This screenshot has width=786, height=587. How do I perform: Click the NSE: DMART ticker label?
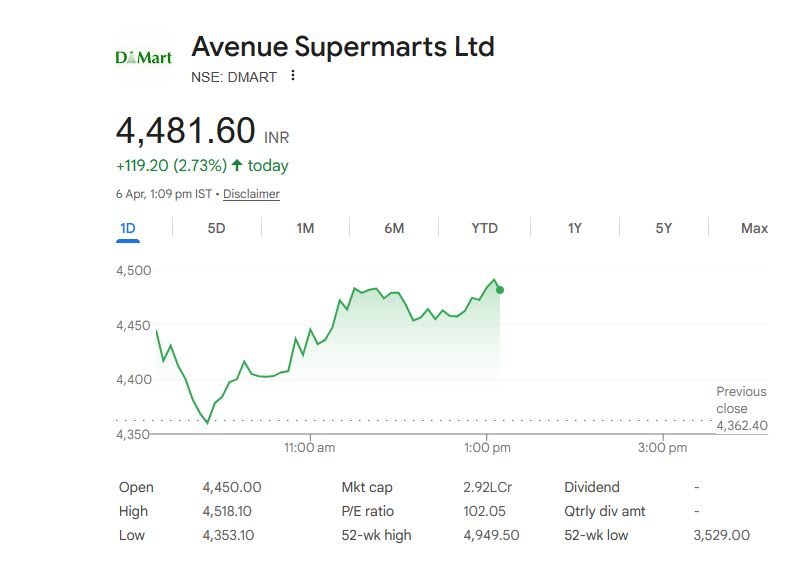[234, 77]
